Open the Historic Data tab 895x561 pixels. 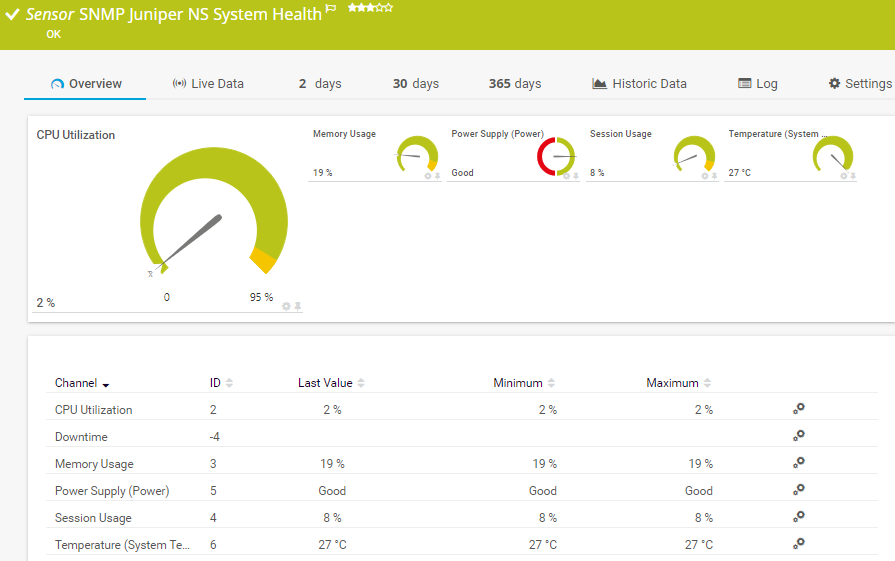[x=639, y=84]
